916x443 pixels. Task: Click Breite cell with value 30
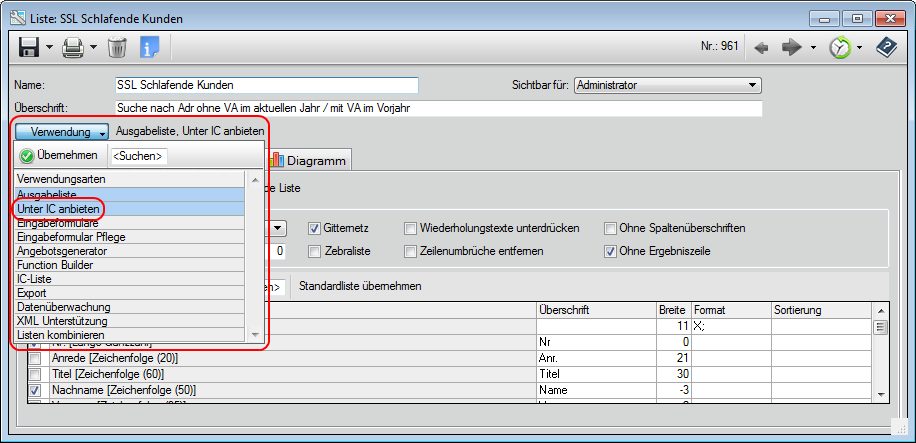(672, 374)
